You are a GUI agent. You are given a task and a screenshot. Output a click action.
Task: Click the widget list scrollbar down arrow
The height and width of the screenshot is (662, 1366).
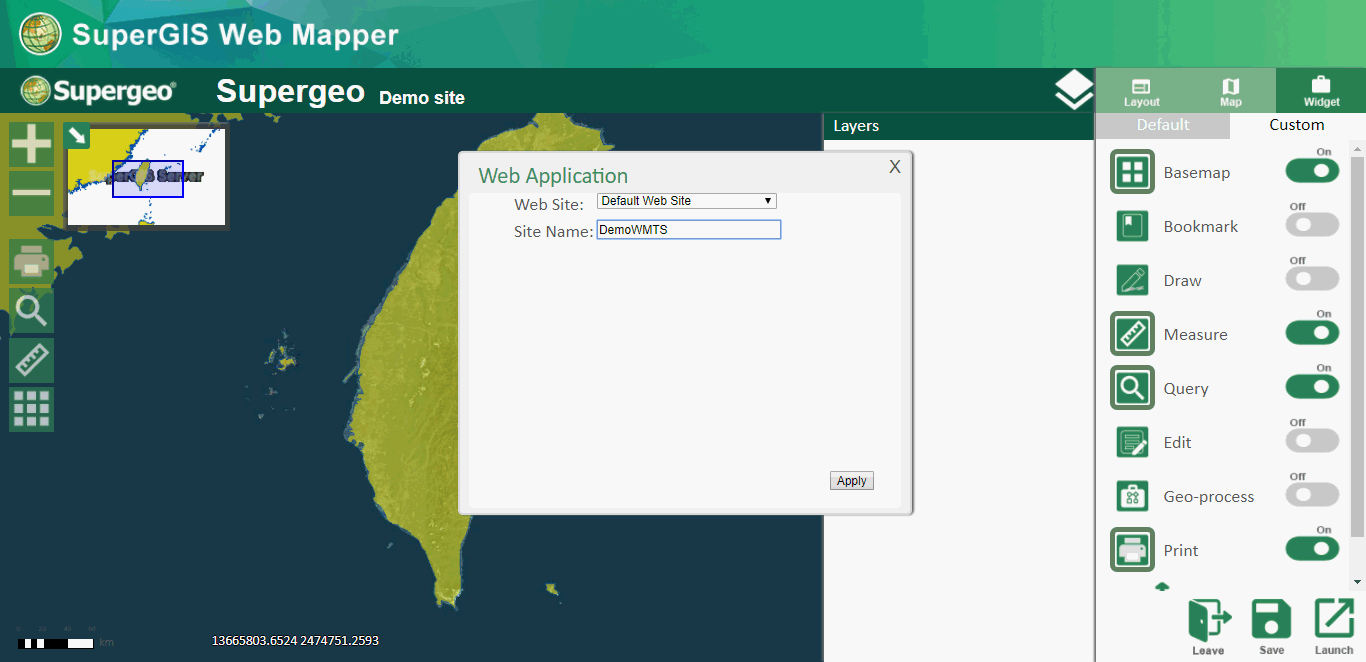[1357, 581]
